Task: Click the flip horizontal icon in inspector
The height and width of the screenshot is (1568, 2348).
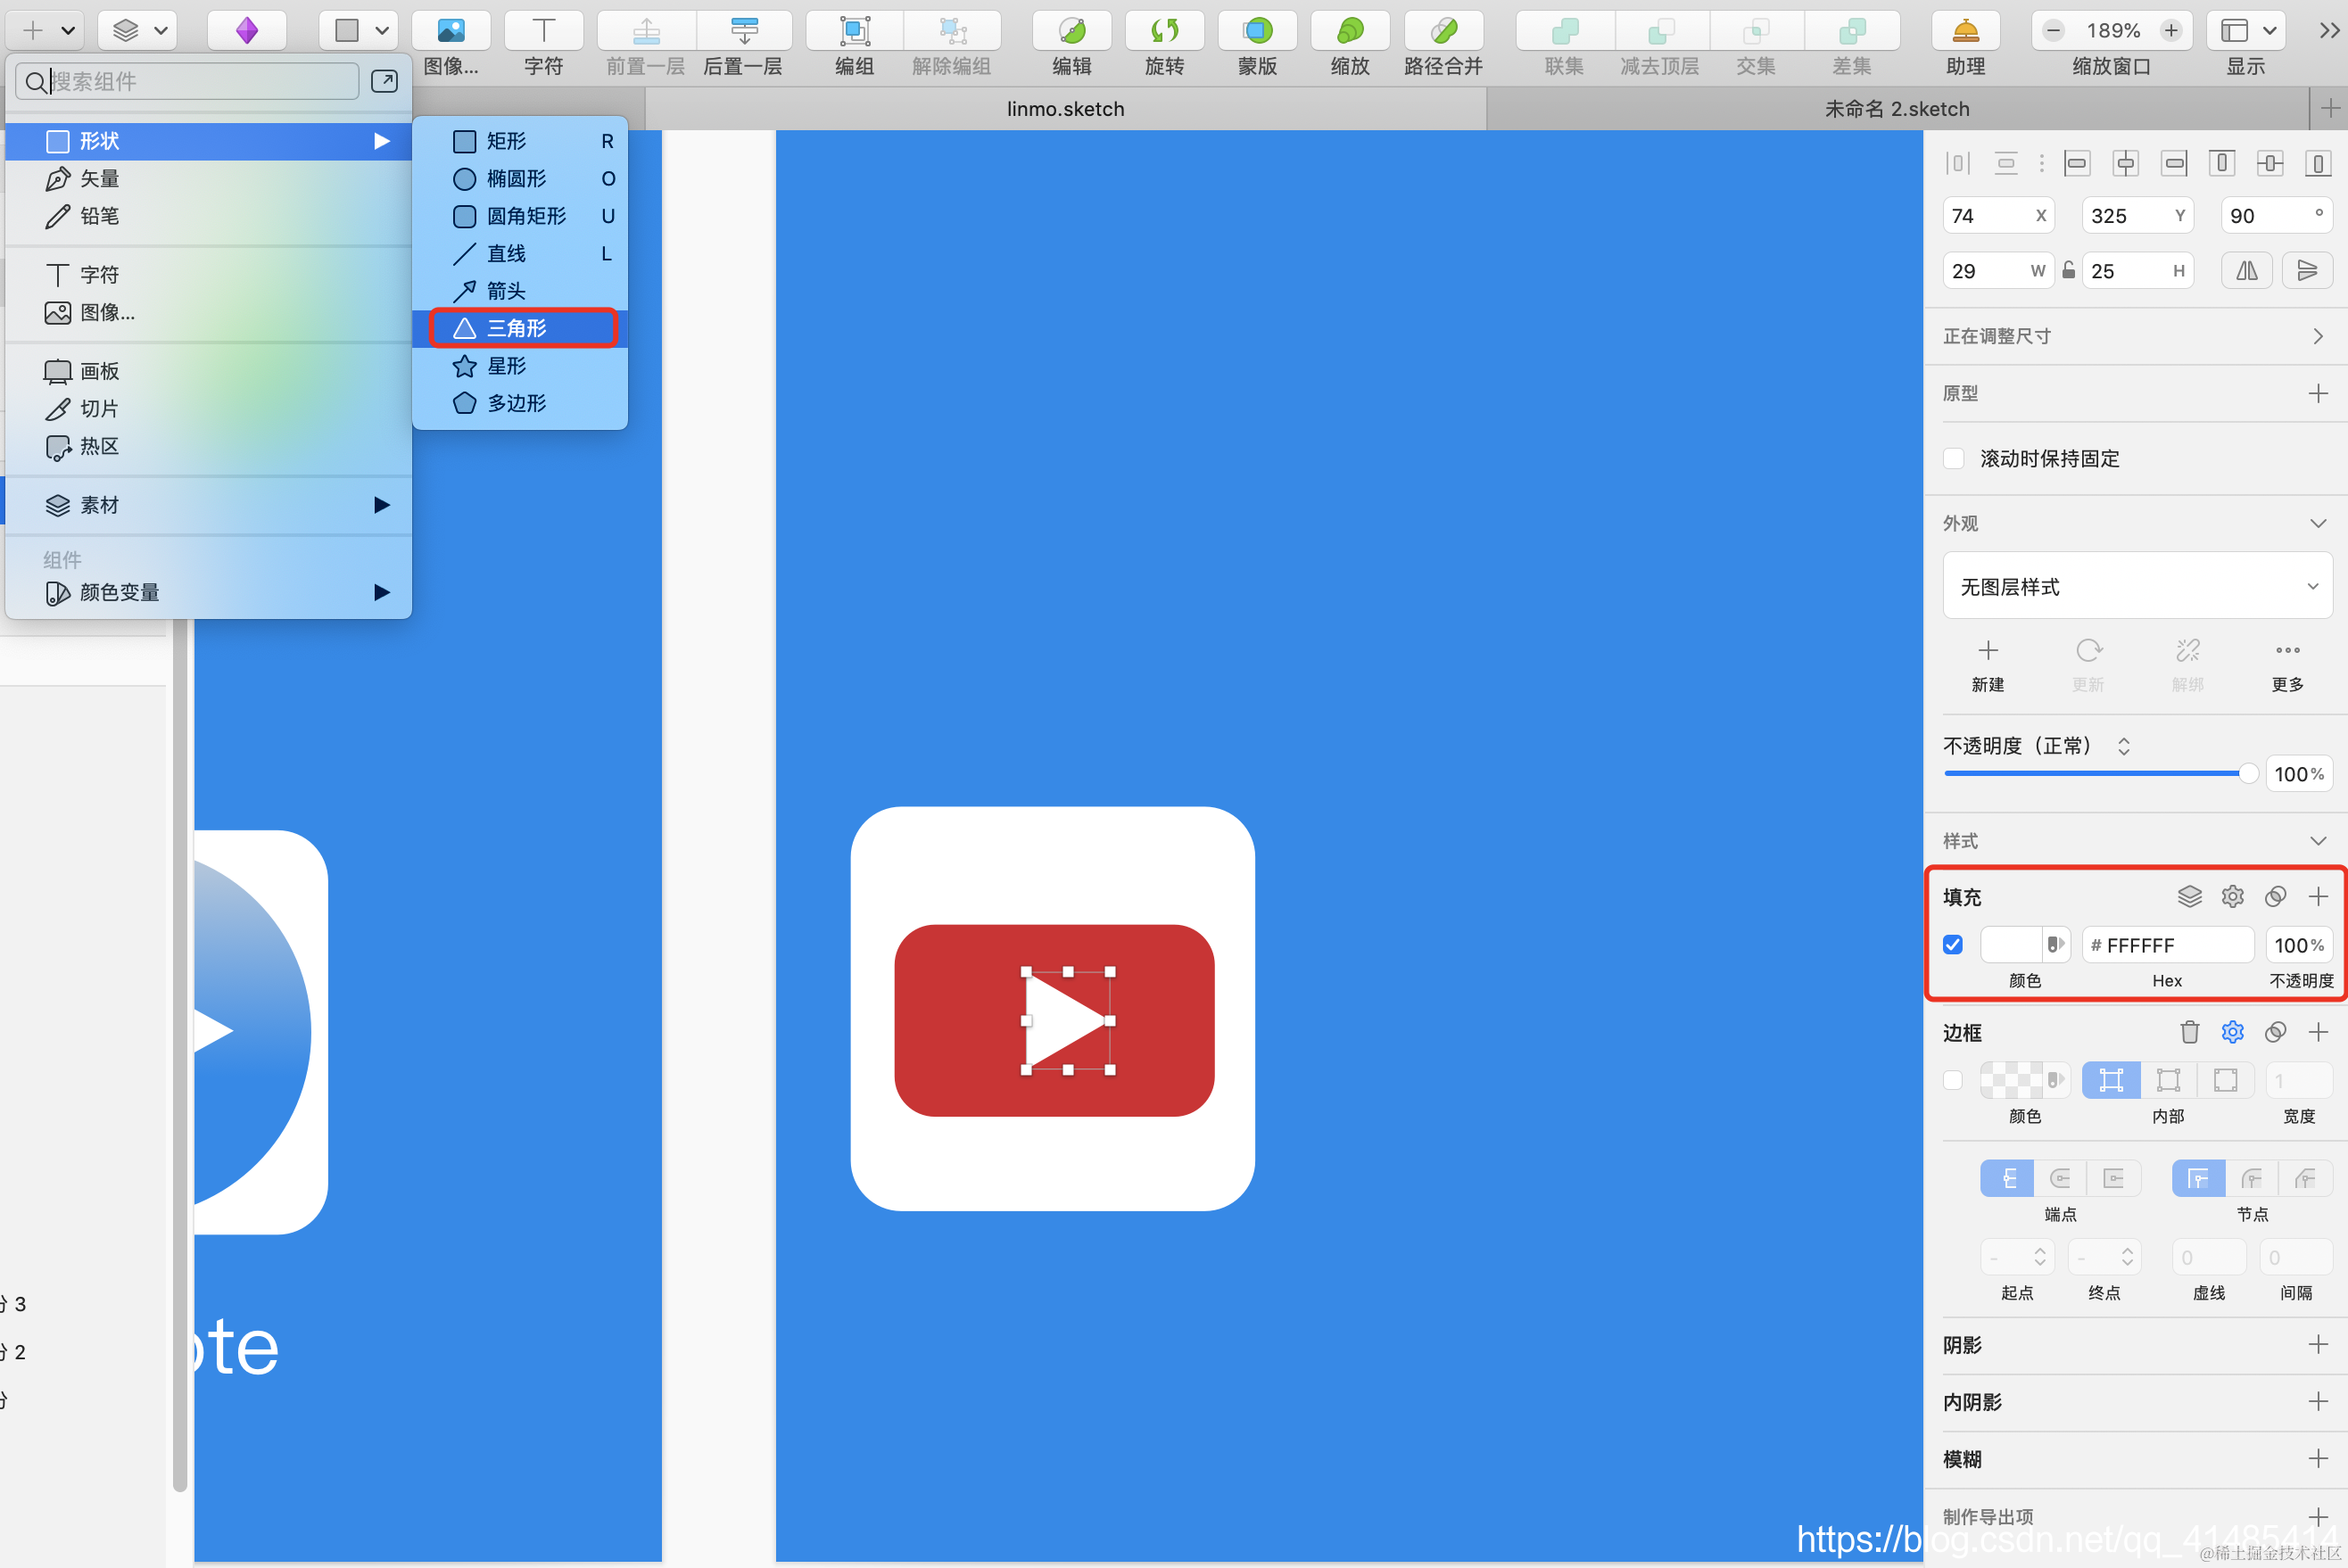Action: pos(2246,271)
